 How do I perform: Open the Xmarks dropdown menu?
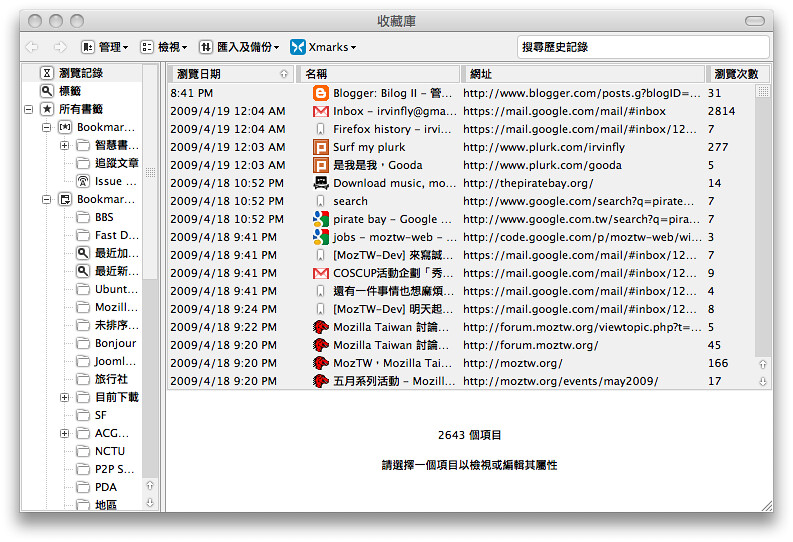pos(323,47)
